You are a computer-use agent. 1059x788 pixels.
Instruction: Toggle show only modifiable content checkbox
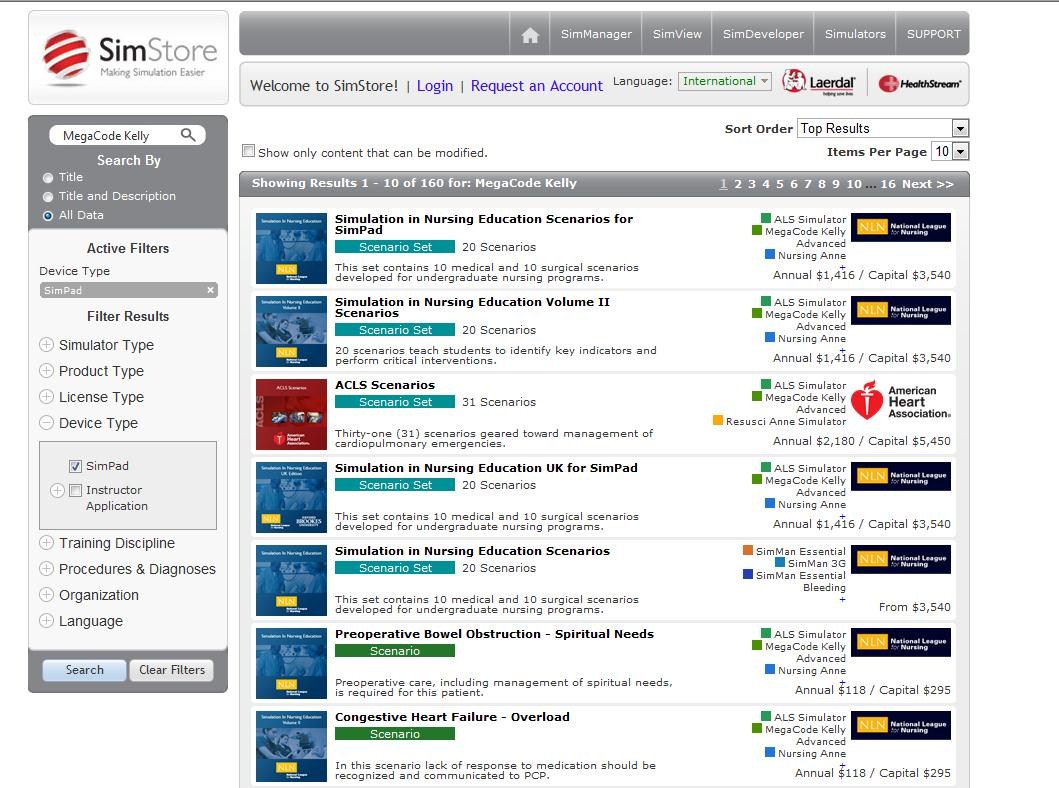pyautogui.click(x=249, y=151)
